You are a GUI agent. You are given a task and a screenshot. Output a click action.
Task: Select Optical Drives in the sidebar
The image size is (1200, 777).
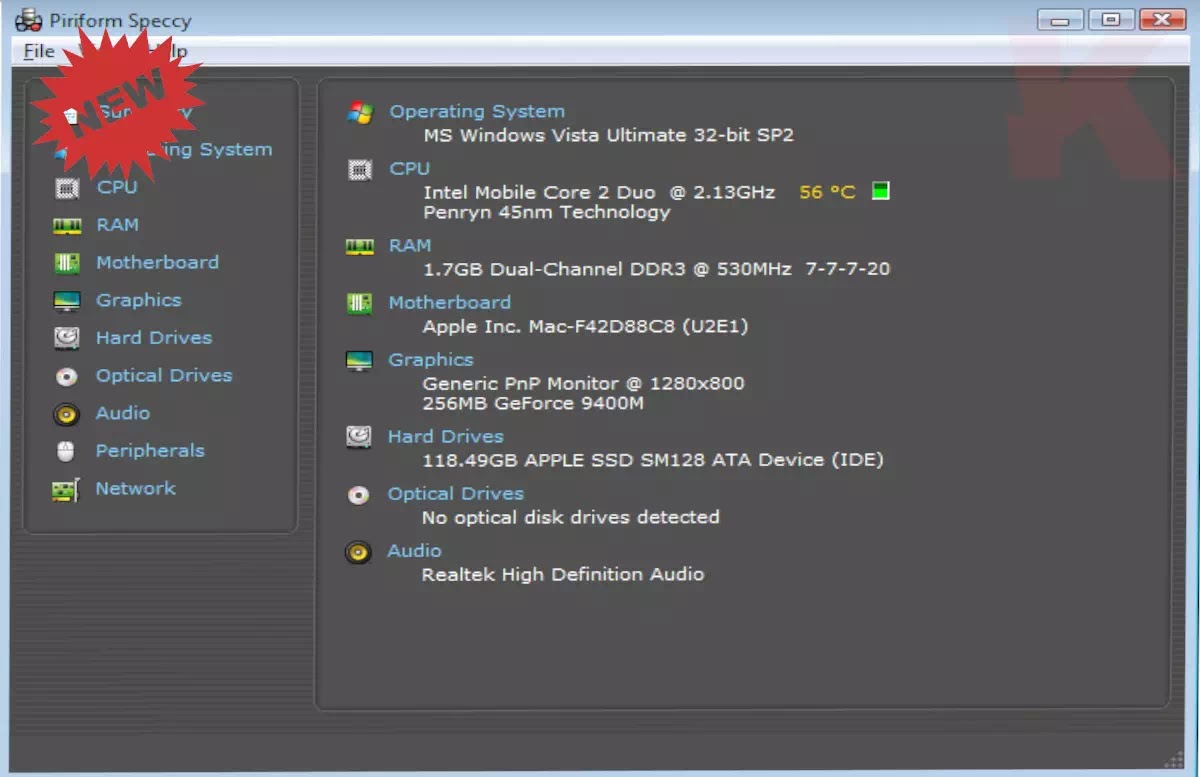(164, 375)
